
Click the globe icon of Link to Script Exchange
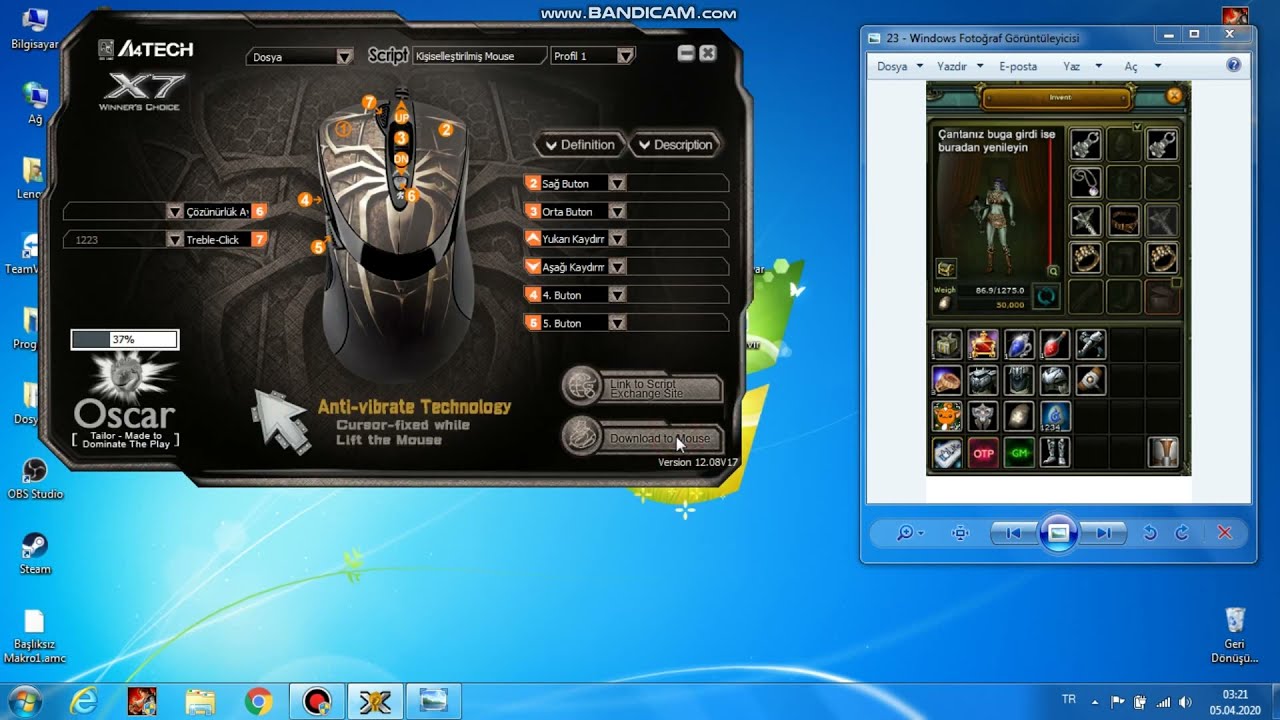click(581, 387)
